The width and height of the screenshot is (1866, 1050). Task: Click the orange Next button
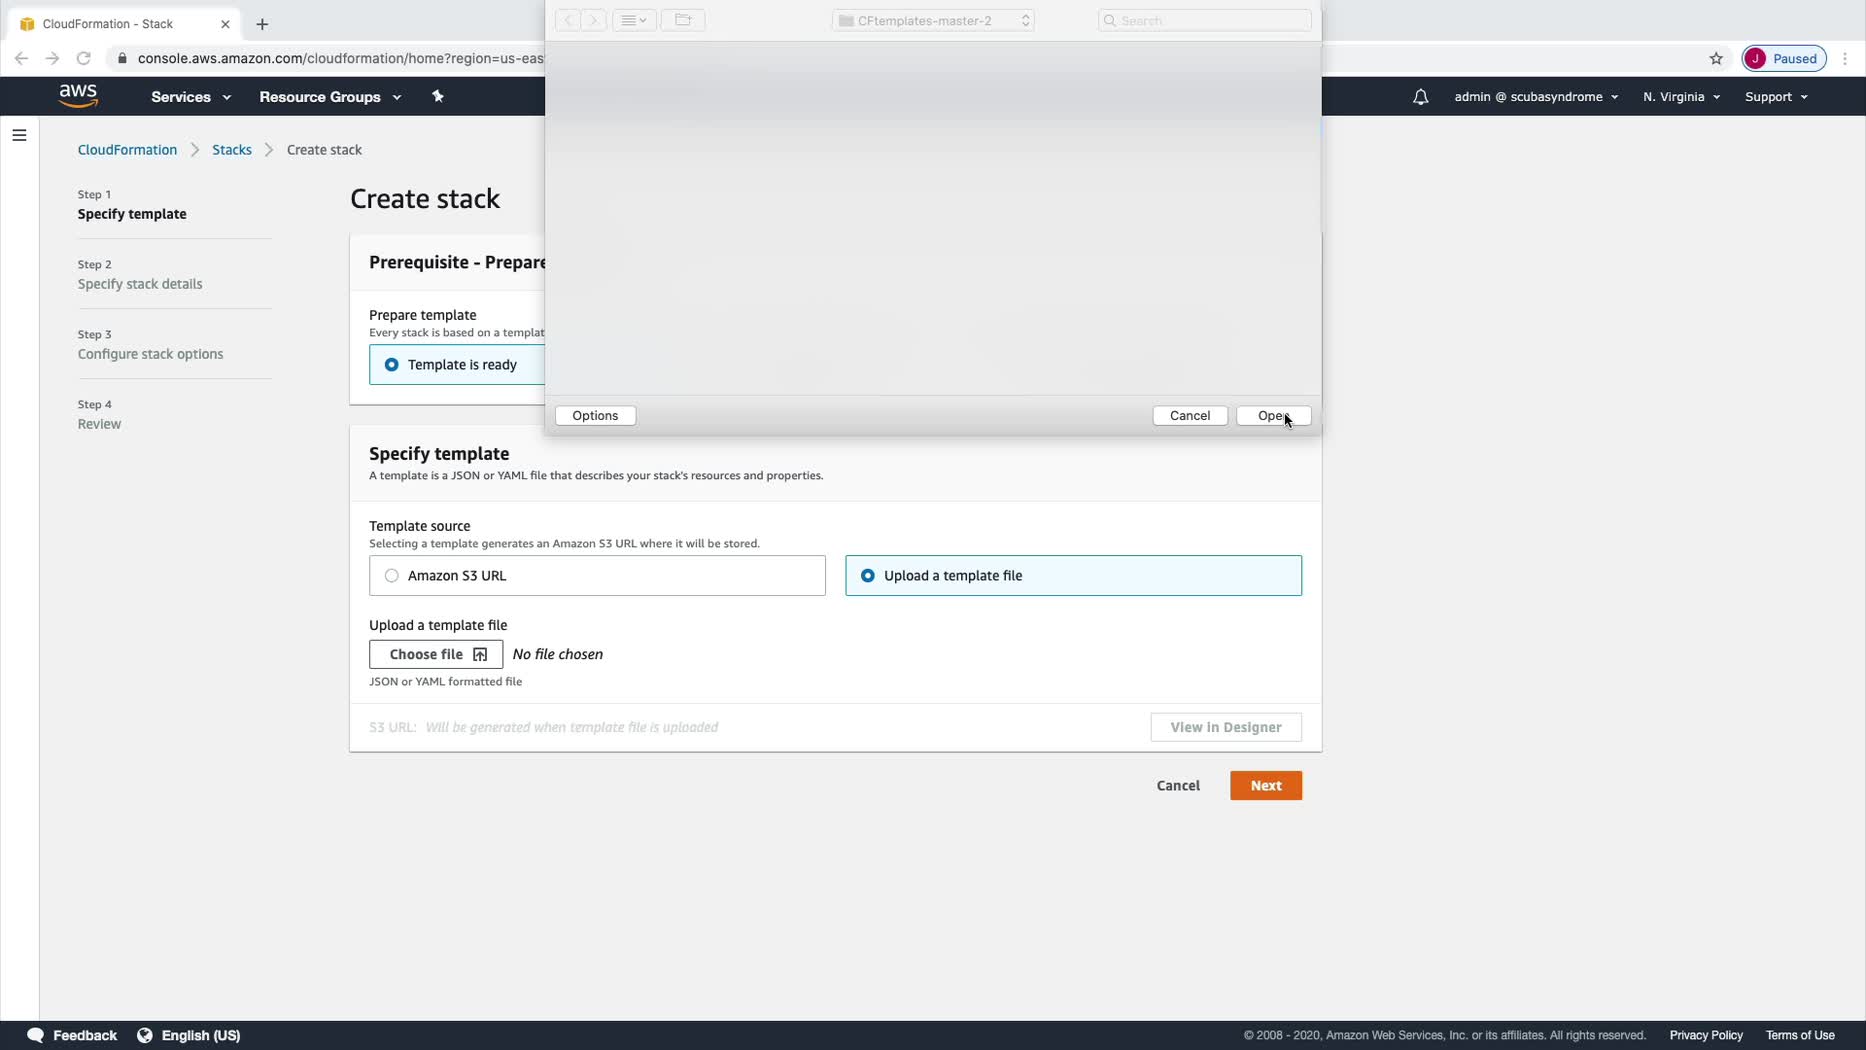click(1266, 786)
